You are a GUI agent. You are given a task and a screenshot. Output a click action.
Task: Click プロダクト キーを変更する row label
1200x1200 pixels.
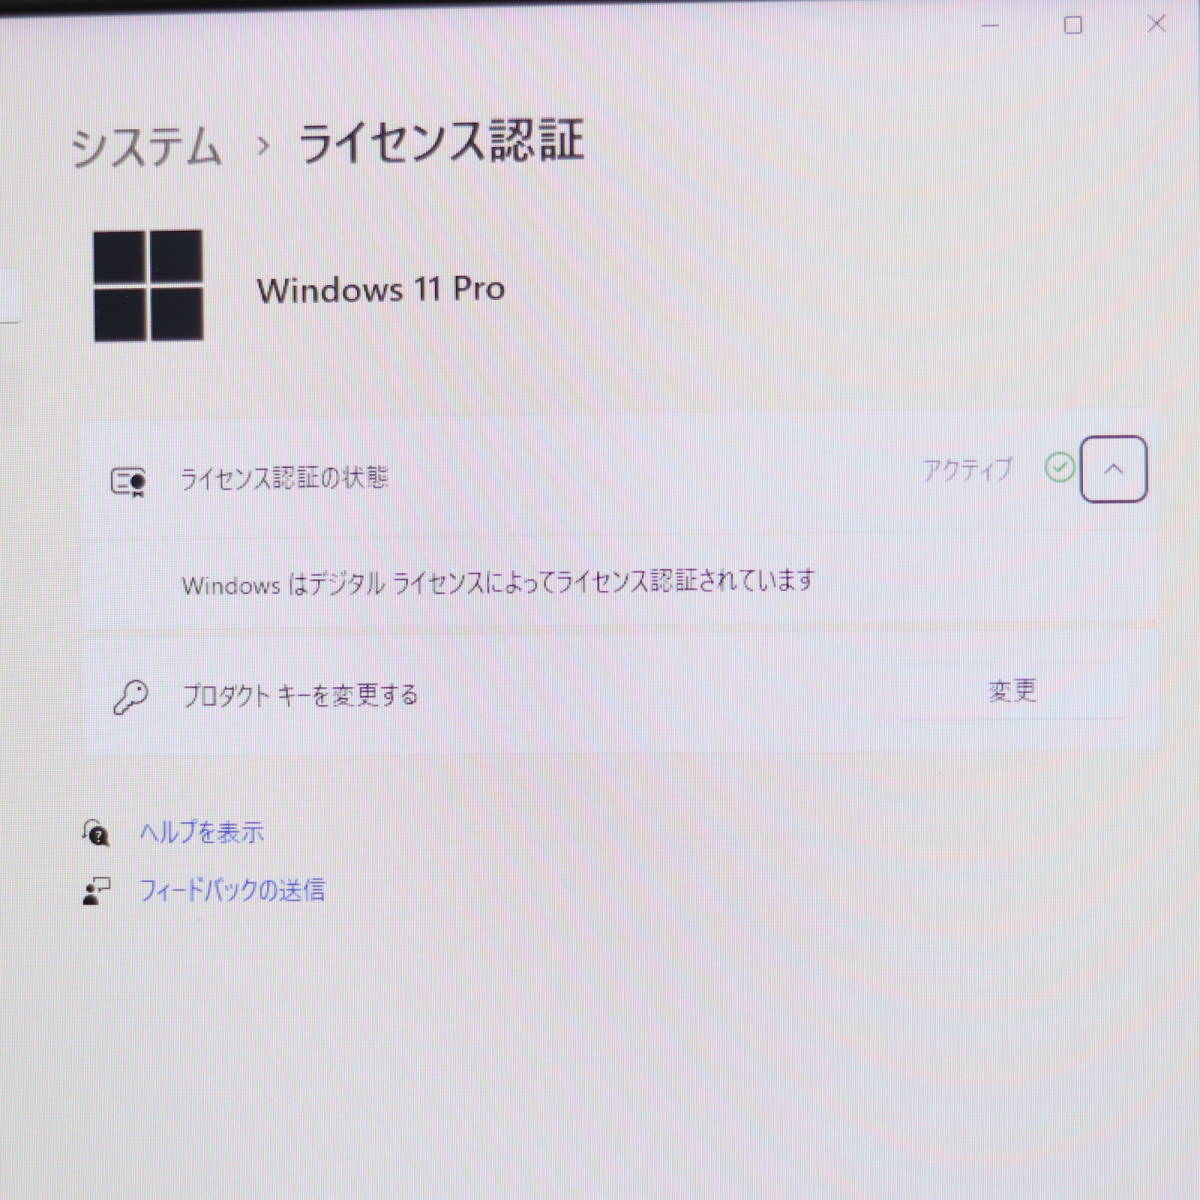300,695
